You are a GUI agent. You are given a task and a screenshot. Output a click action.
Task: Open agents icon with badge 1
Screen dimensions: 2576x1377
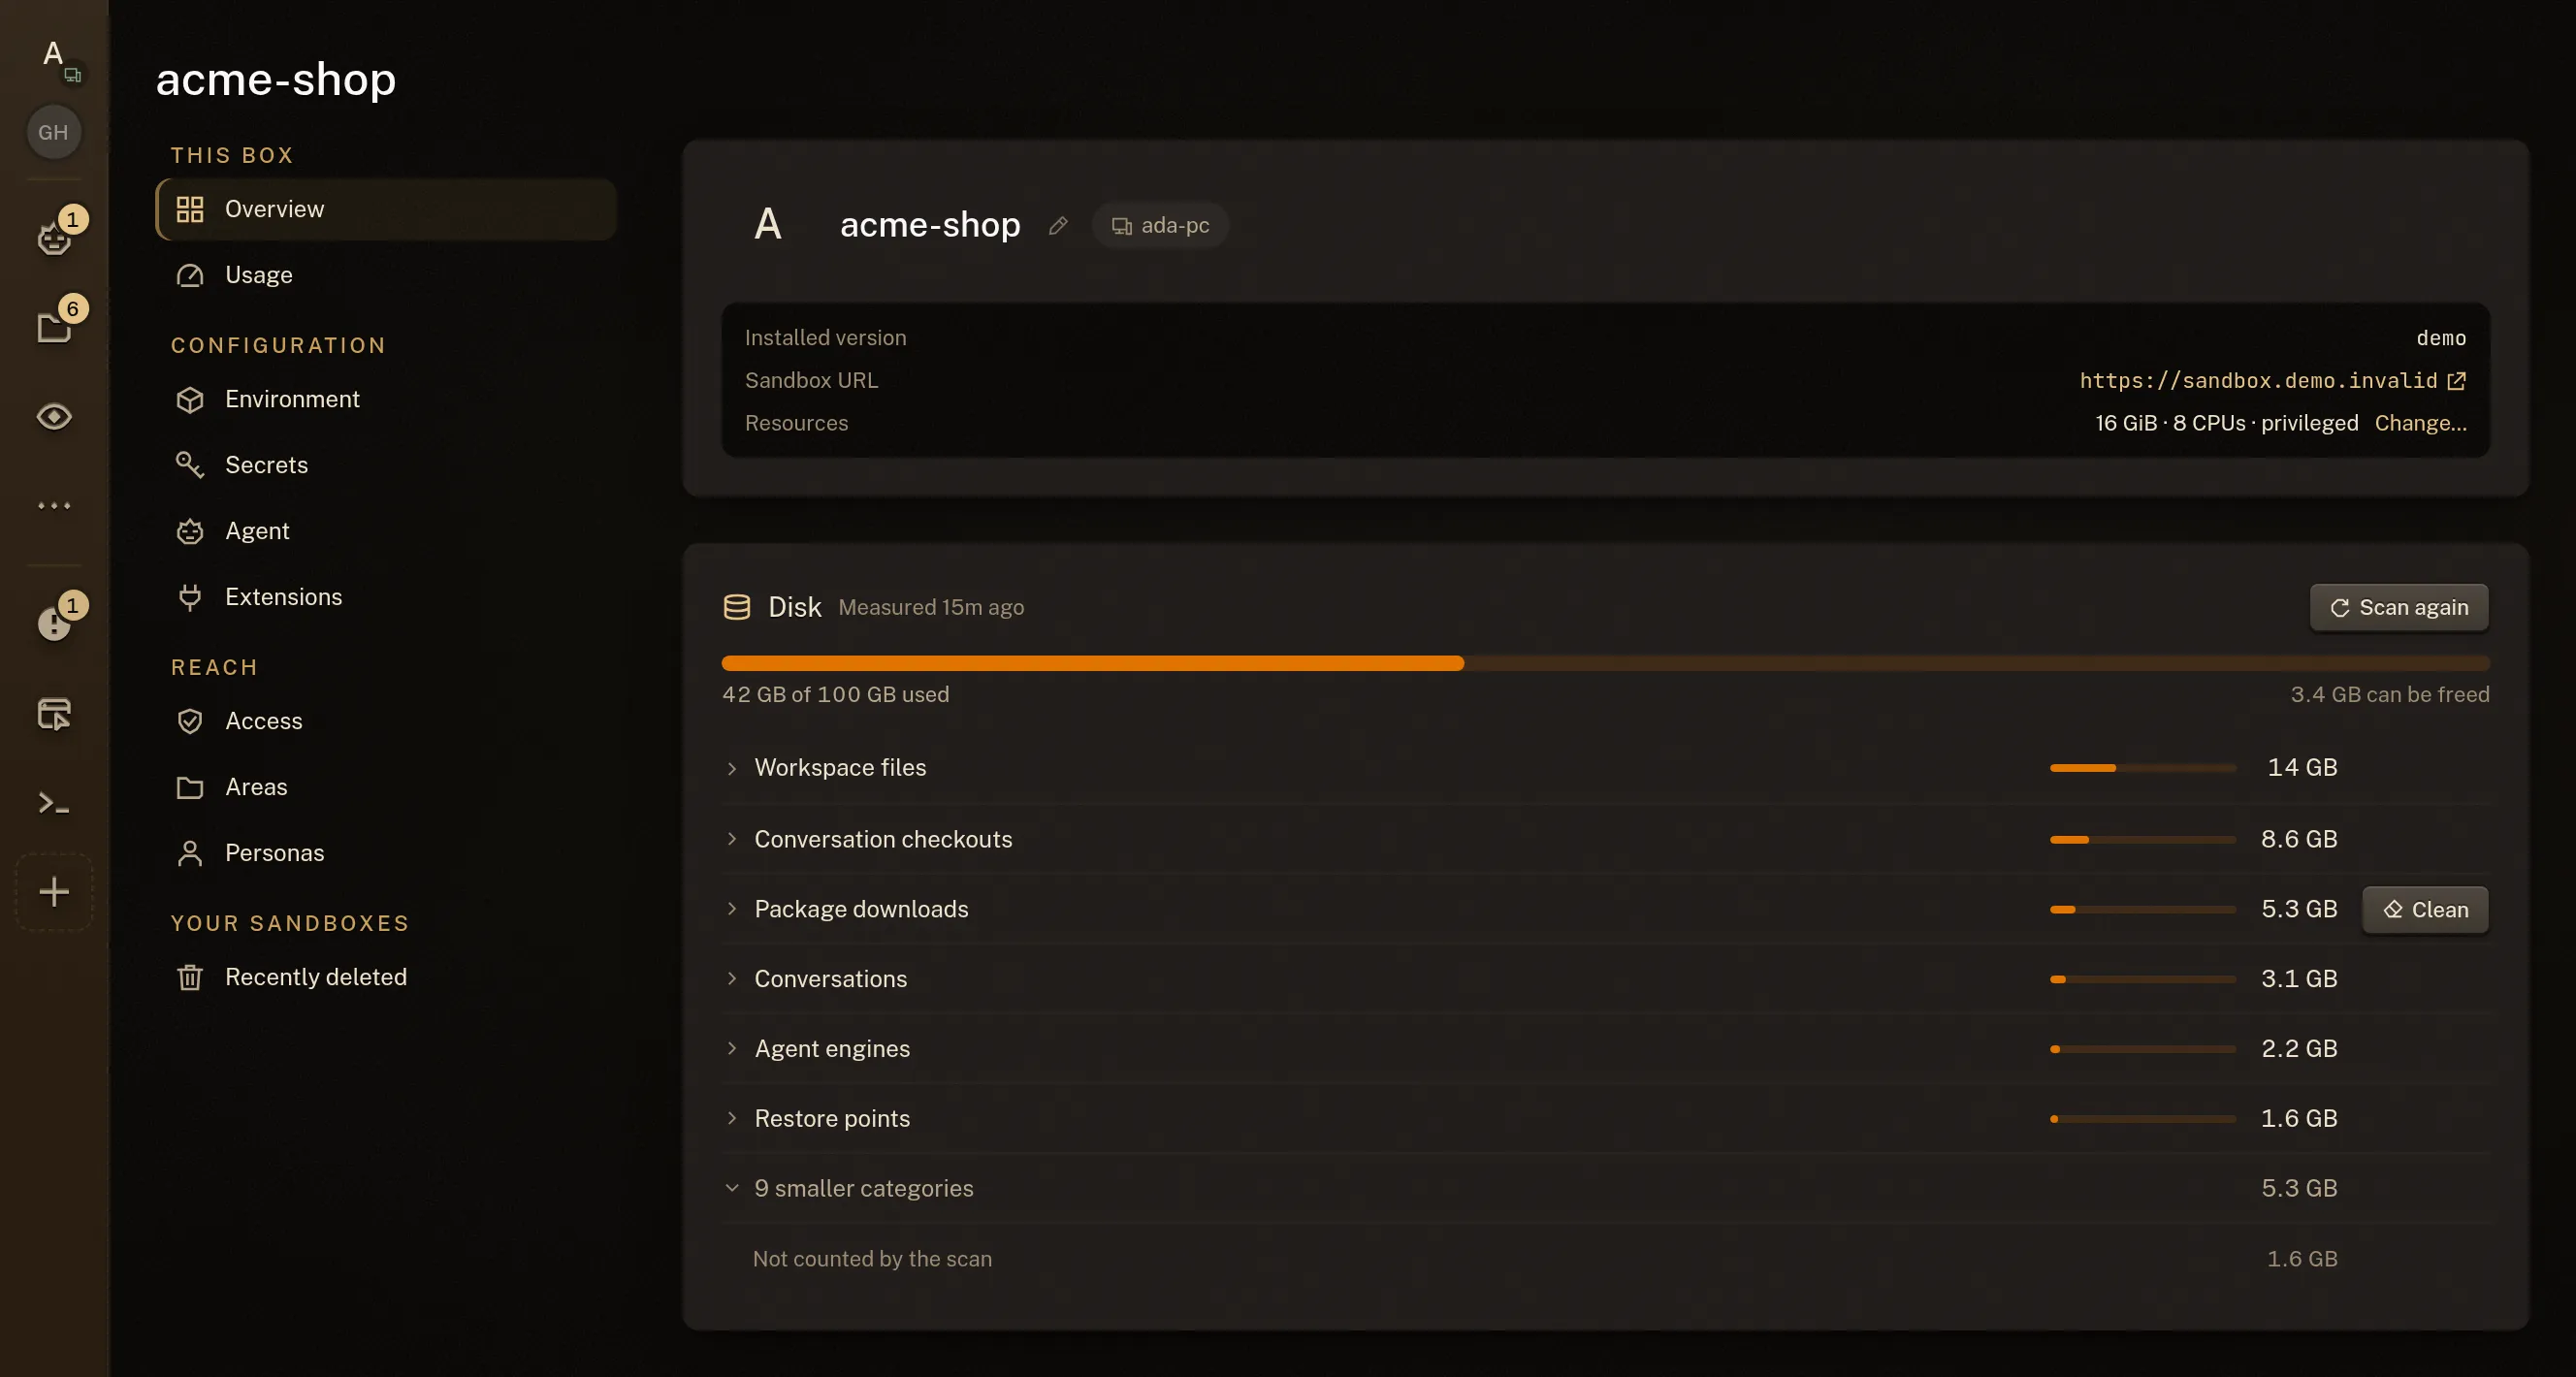click(54, 238)
